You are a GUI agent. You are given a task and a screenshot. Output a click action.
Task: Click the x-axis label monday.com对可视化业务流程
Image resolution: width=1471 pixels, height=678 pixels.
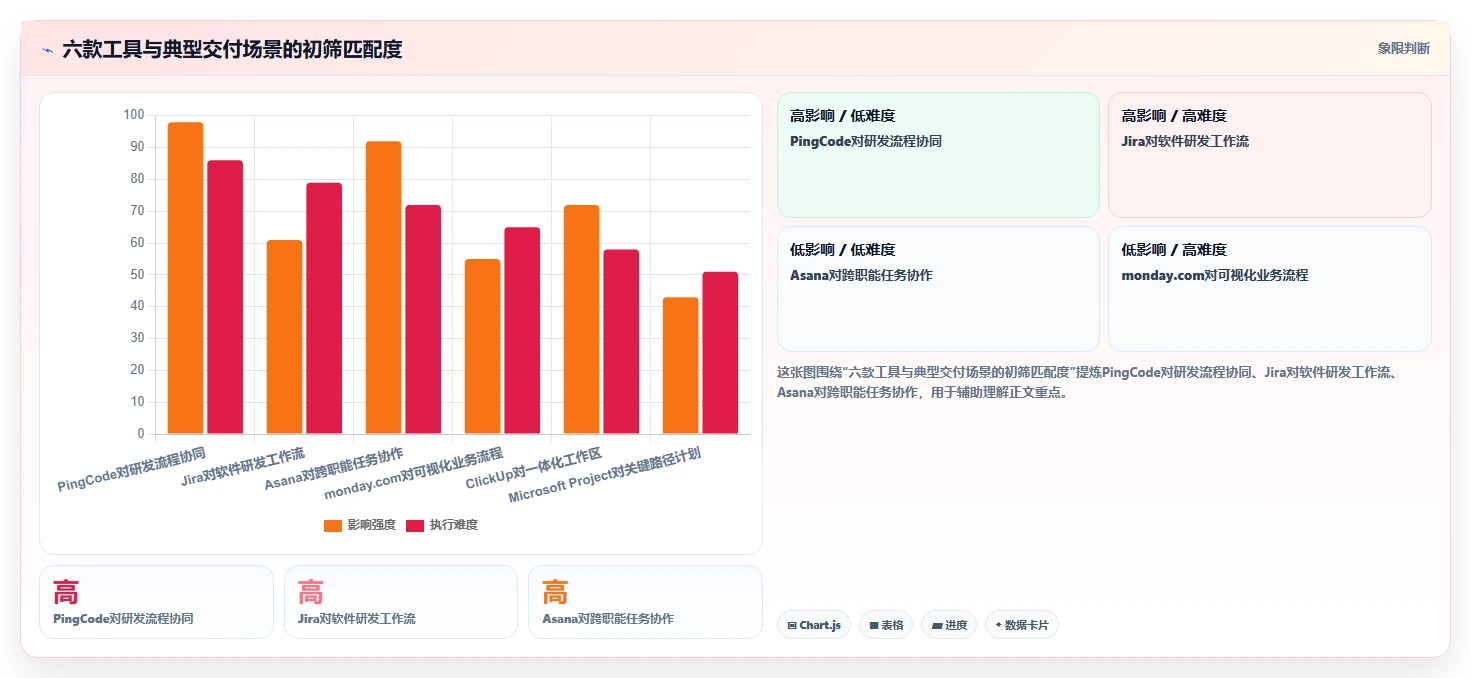(414, 474)
